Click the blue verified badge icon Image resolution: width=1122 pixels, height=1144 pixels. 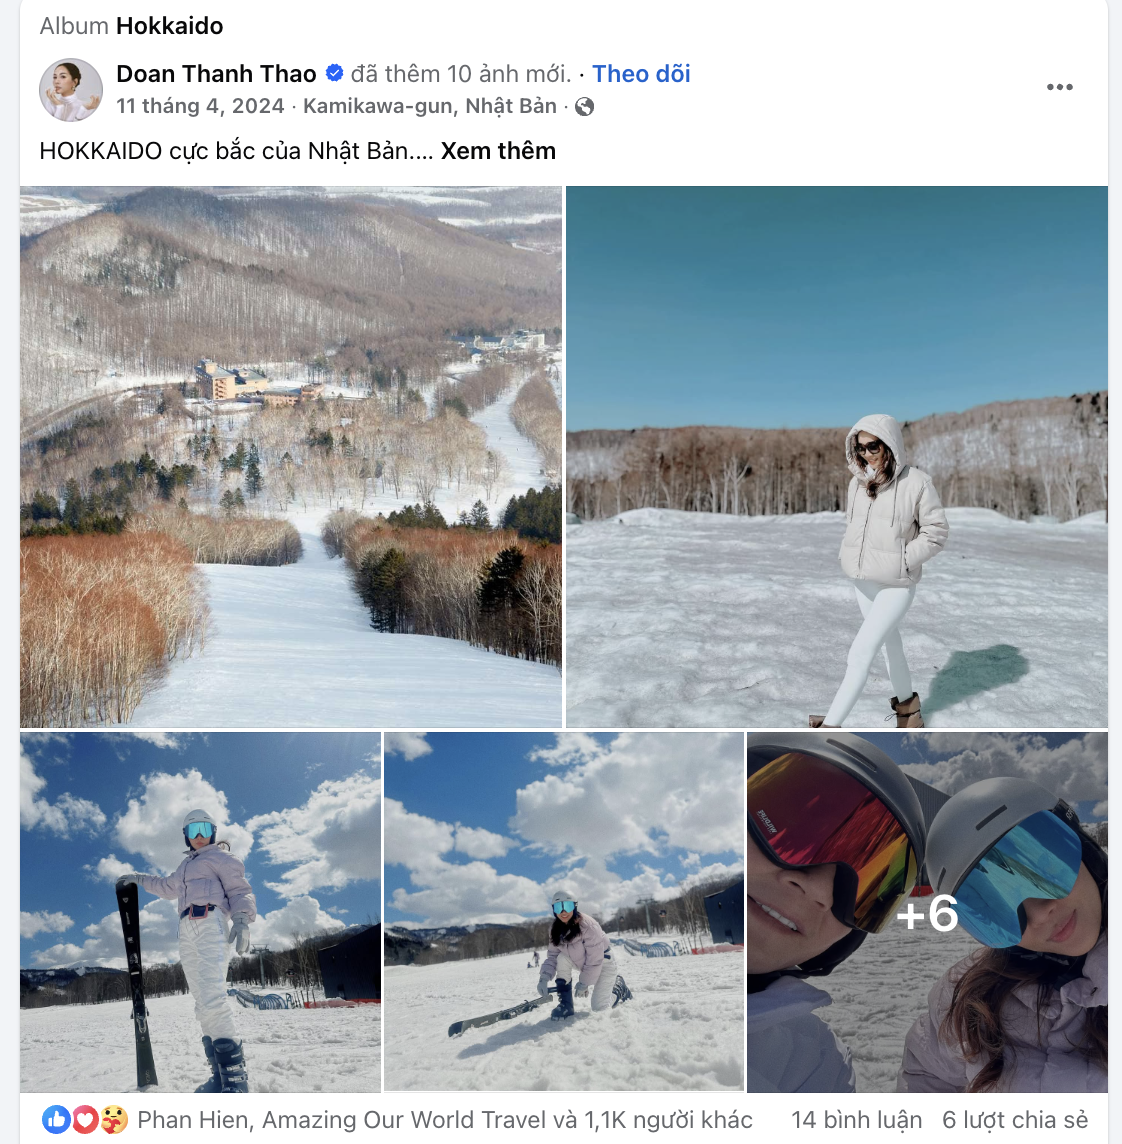pos(335,73)
